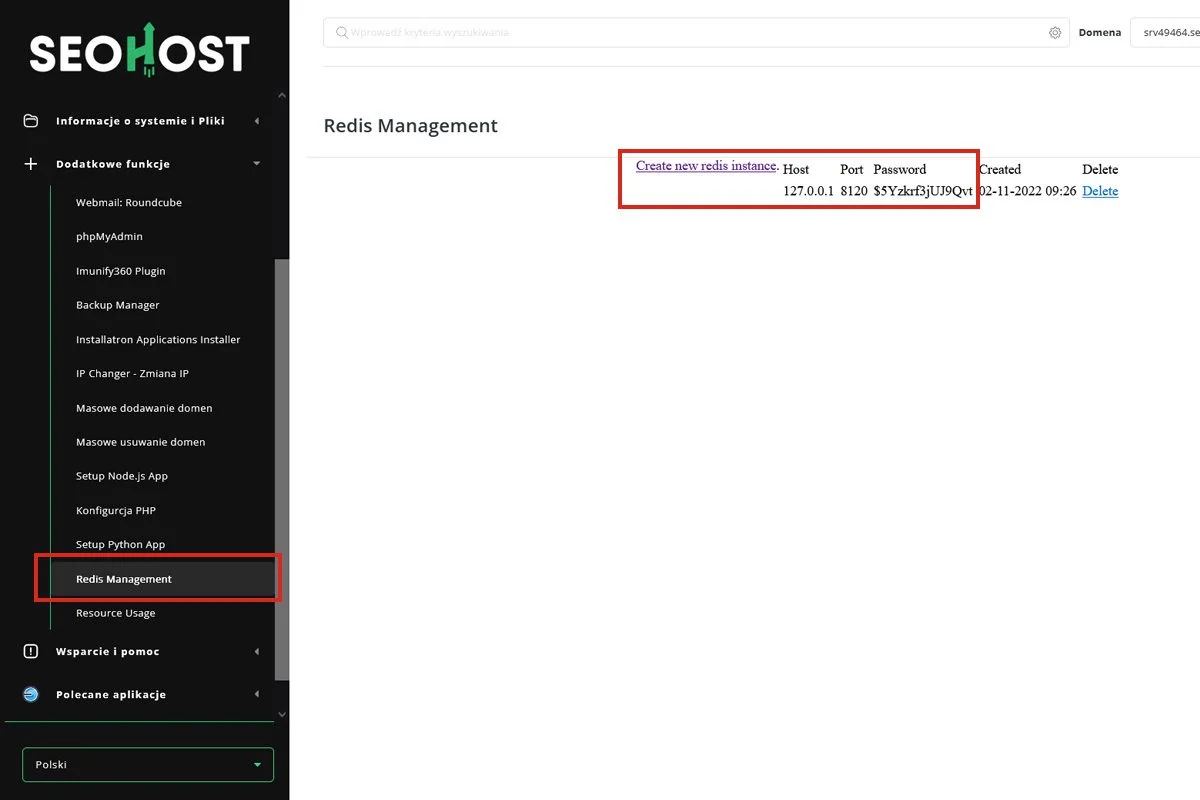Click the folder icon beside Informacje o systemie
1200x800 pixels.
tap(31, 121)
